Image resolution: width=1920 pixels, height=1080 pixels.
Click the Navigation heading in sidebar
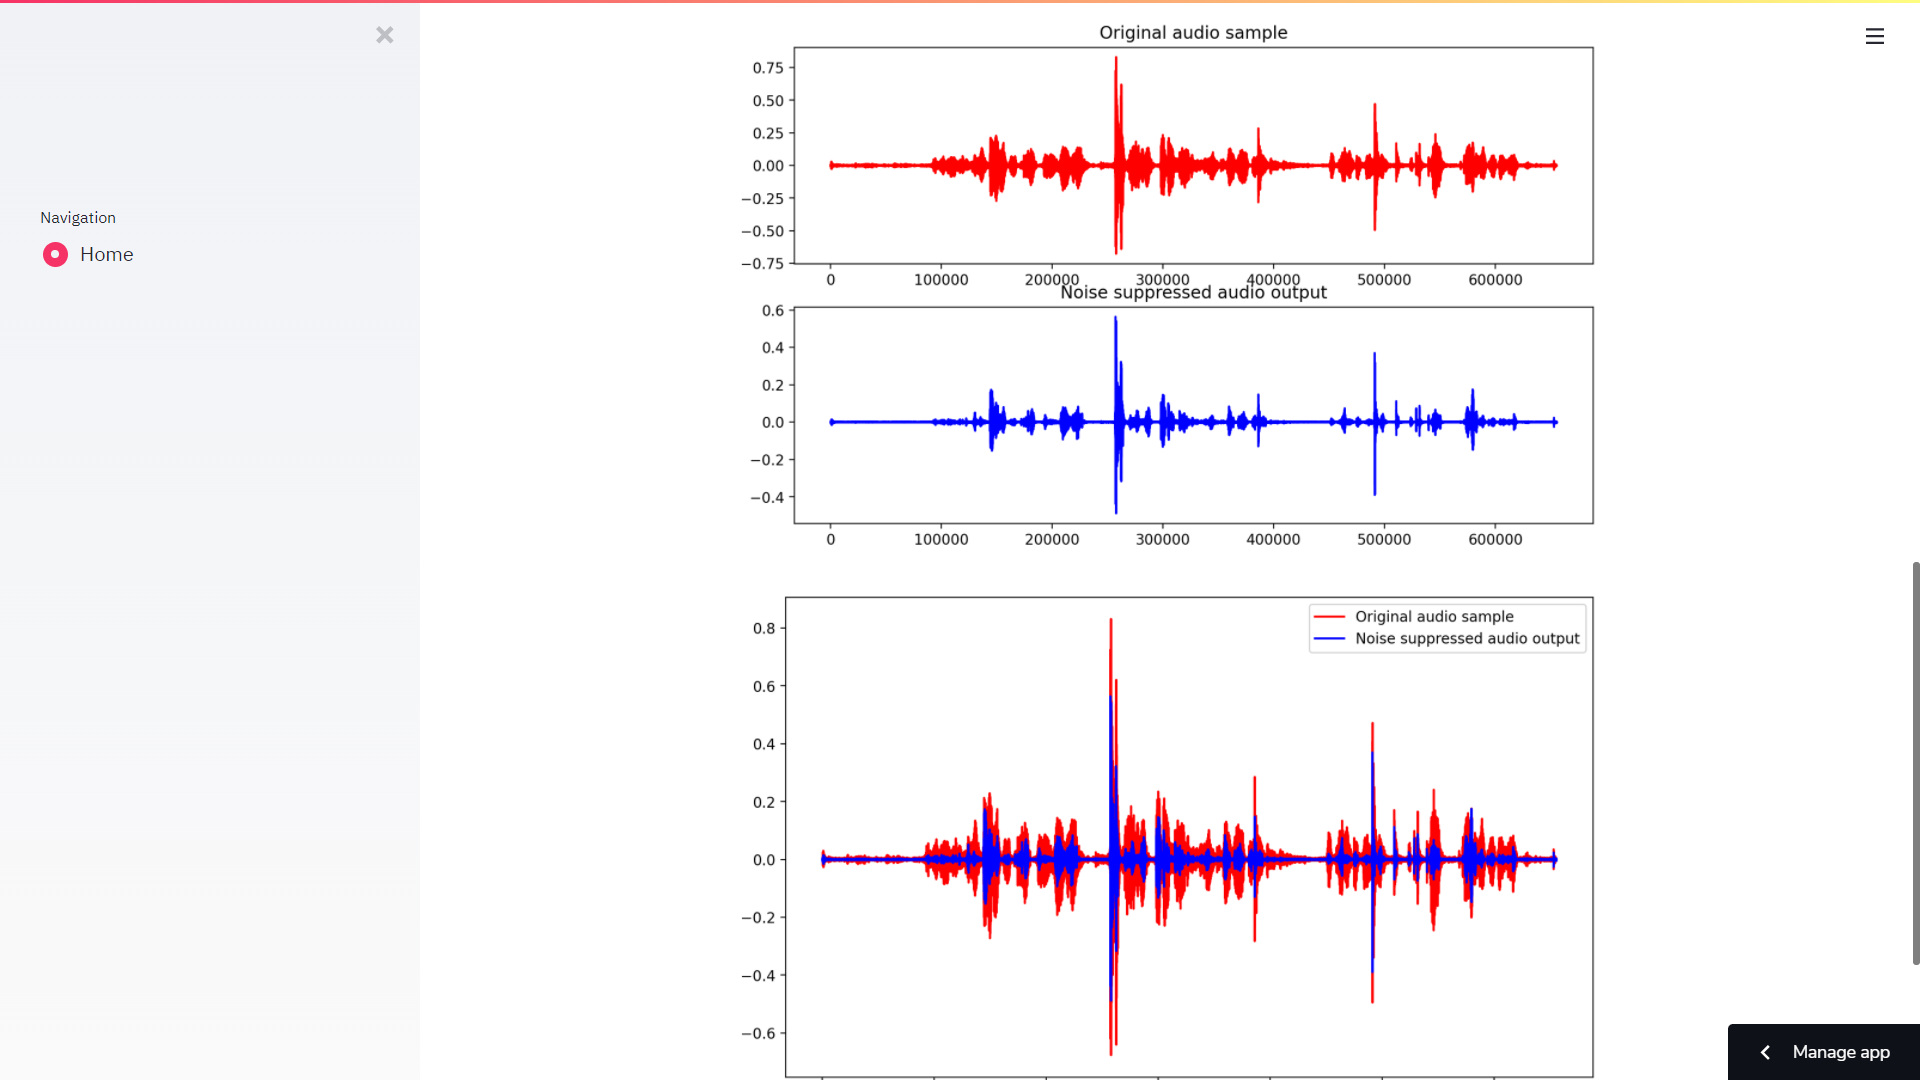pos(78,218)
